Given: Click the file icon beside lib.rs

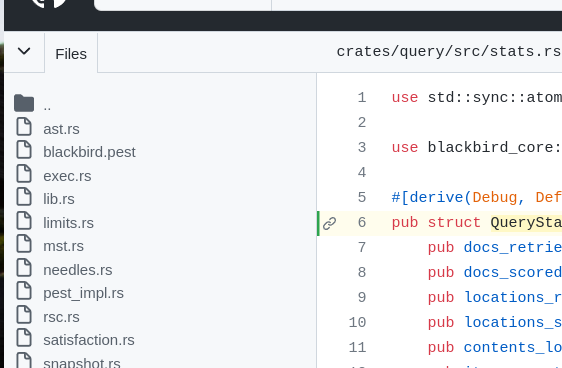Looking at the screenshot, I should pos(24,197).
